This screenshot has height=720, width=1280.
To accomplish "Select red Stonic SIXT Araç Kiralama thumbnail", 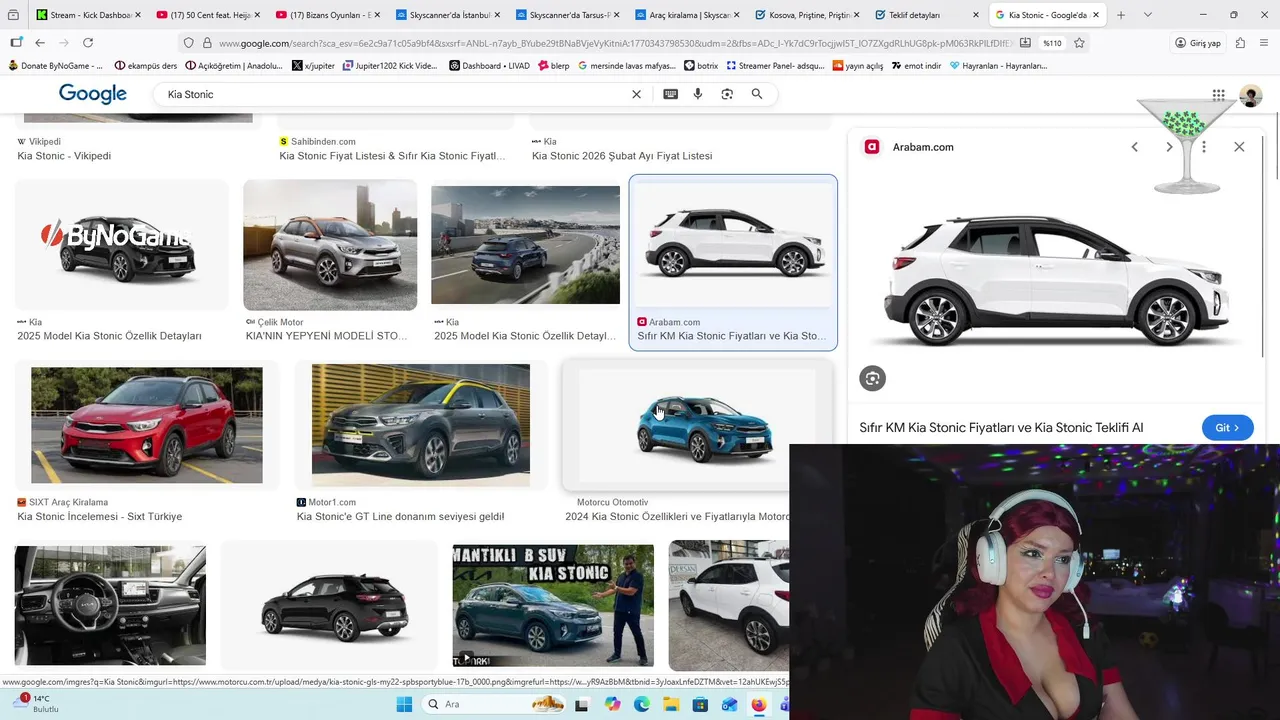I will point(147,425).
